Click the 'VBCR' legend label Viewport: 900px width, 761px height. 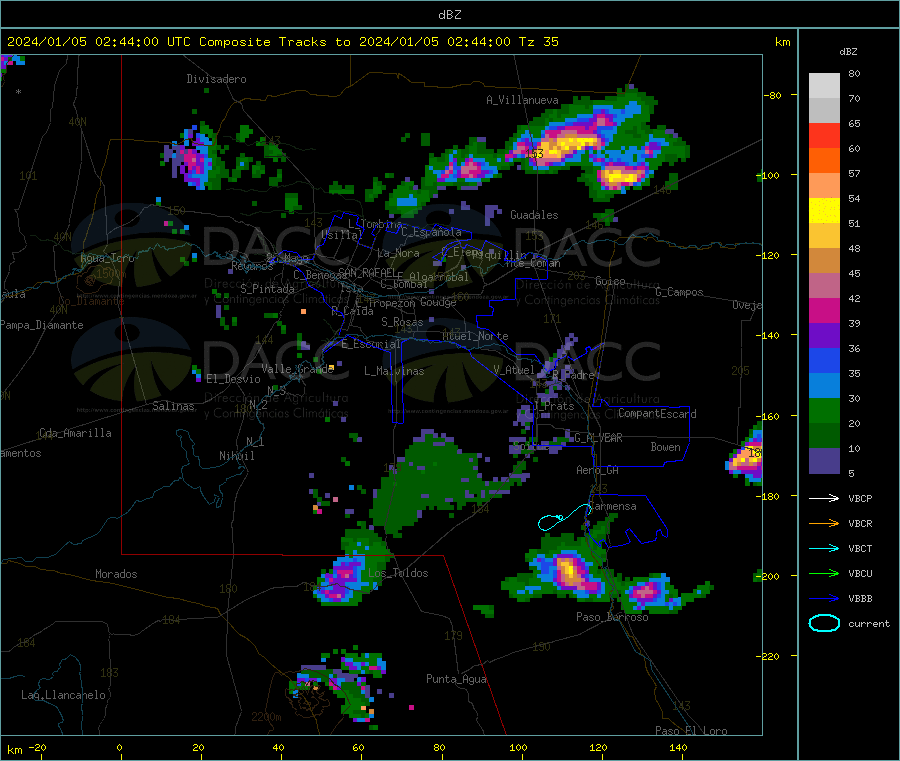click(x=860, y=523)
